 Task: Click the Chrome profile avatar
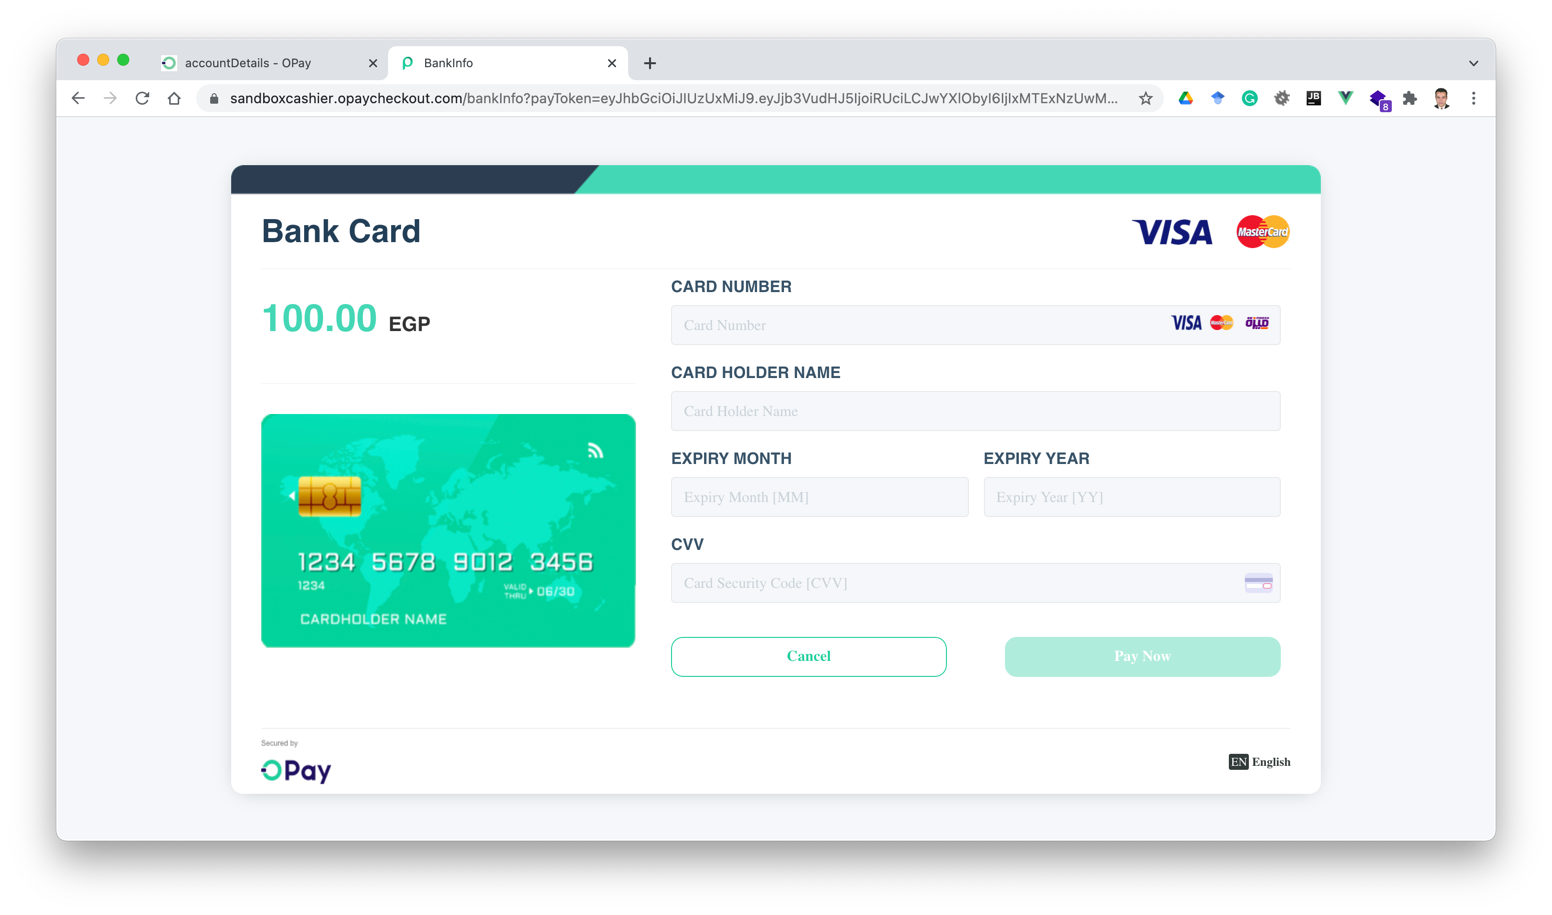pyautogui.click(x=1441, y=98)
